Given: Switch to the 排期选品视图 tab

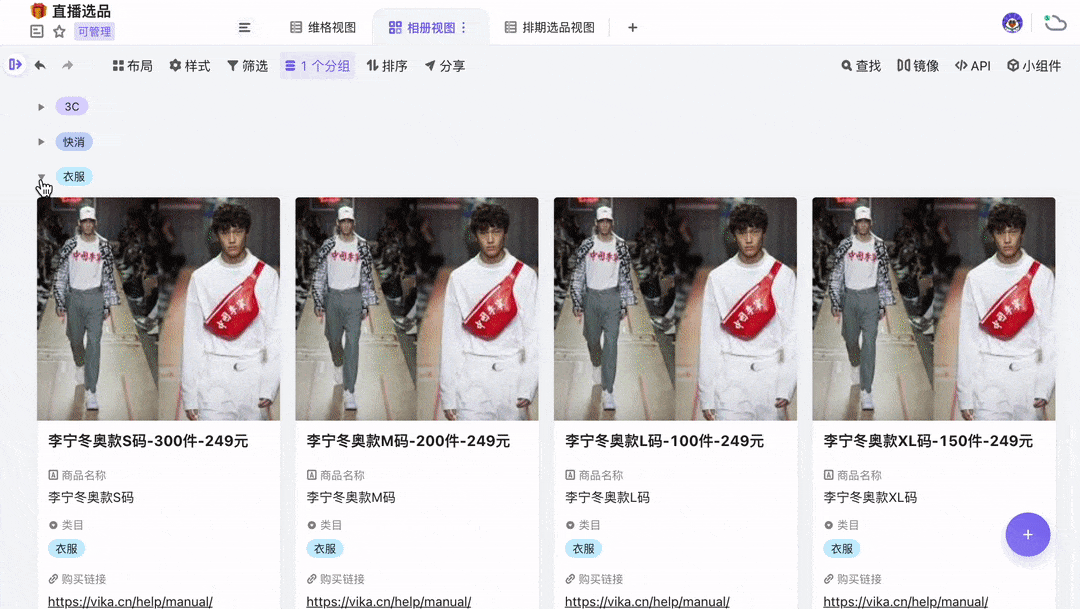Looking at the screenshot, I should click(x=548, y=26).
